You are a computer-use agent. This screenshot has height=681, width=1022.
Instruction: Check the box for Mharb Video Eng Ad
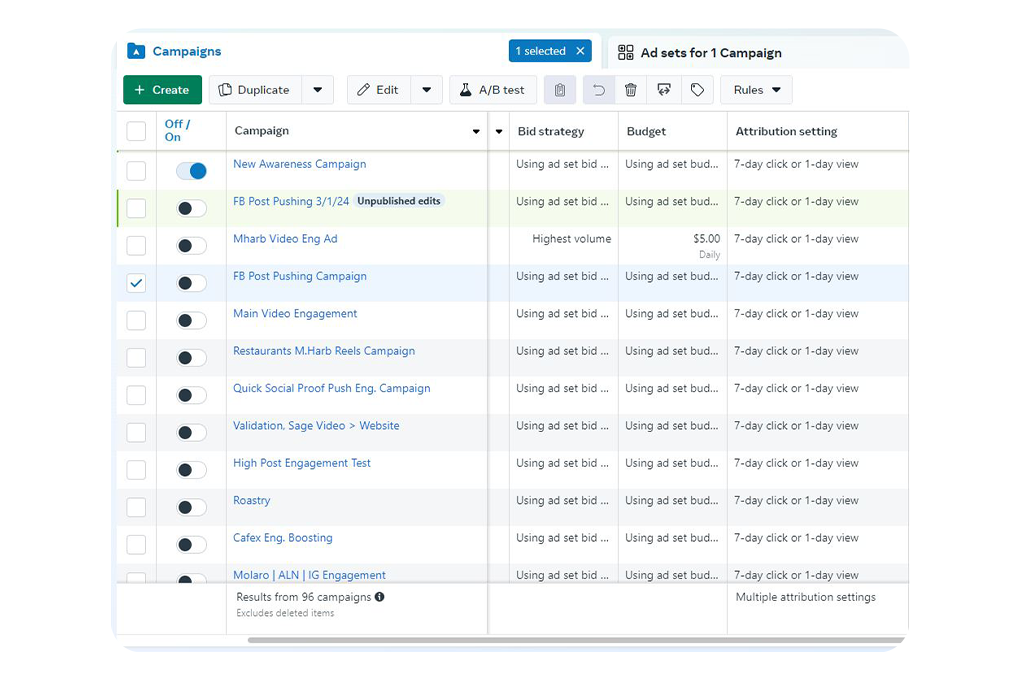coord(136,246)
